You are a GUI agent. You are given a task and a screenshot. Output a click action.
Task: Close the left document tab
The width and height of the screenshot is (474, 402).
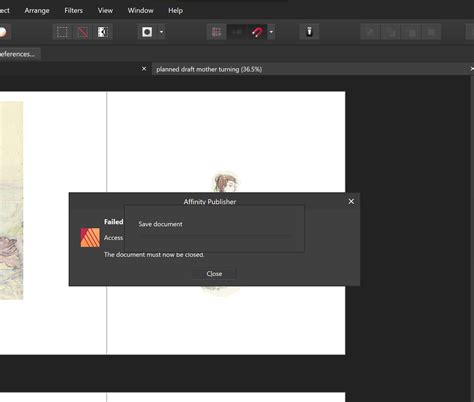[x=144, y=69]
